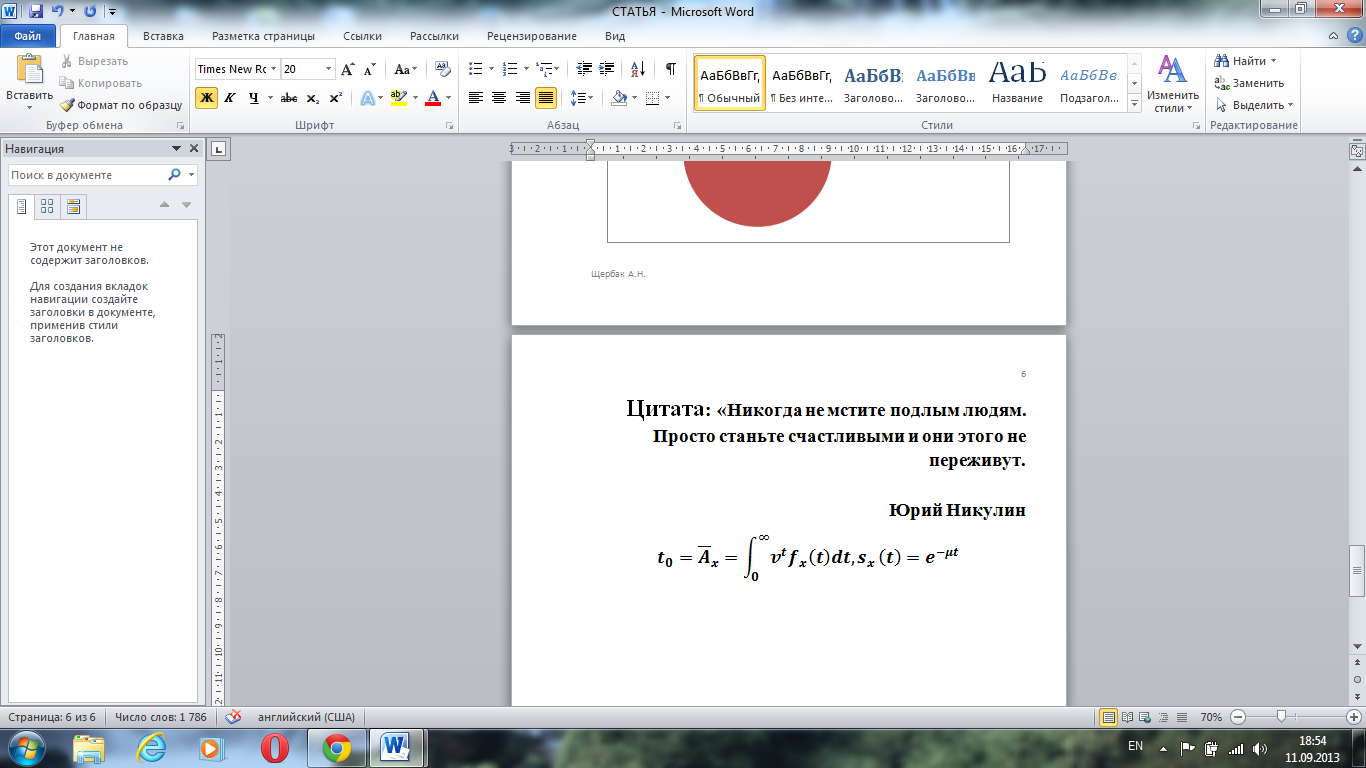Open Google Chrome from the taskbar
This screenshot has height=768, width=1366.
coord(336,747)
